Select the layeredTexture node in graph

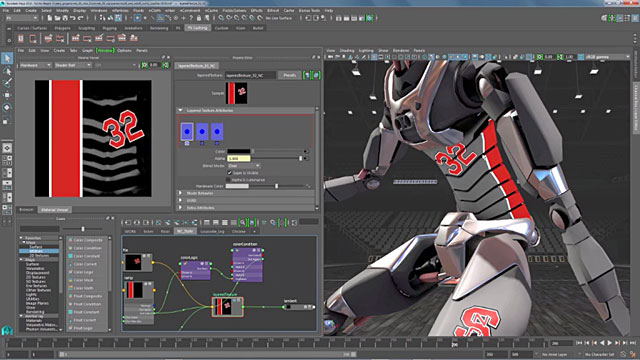[227, 307]
